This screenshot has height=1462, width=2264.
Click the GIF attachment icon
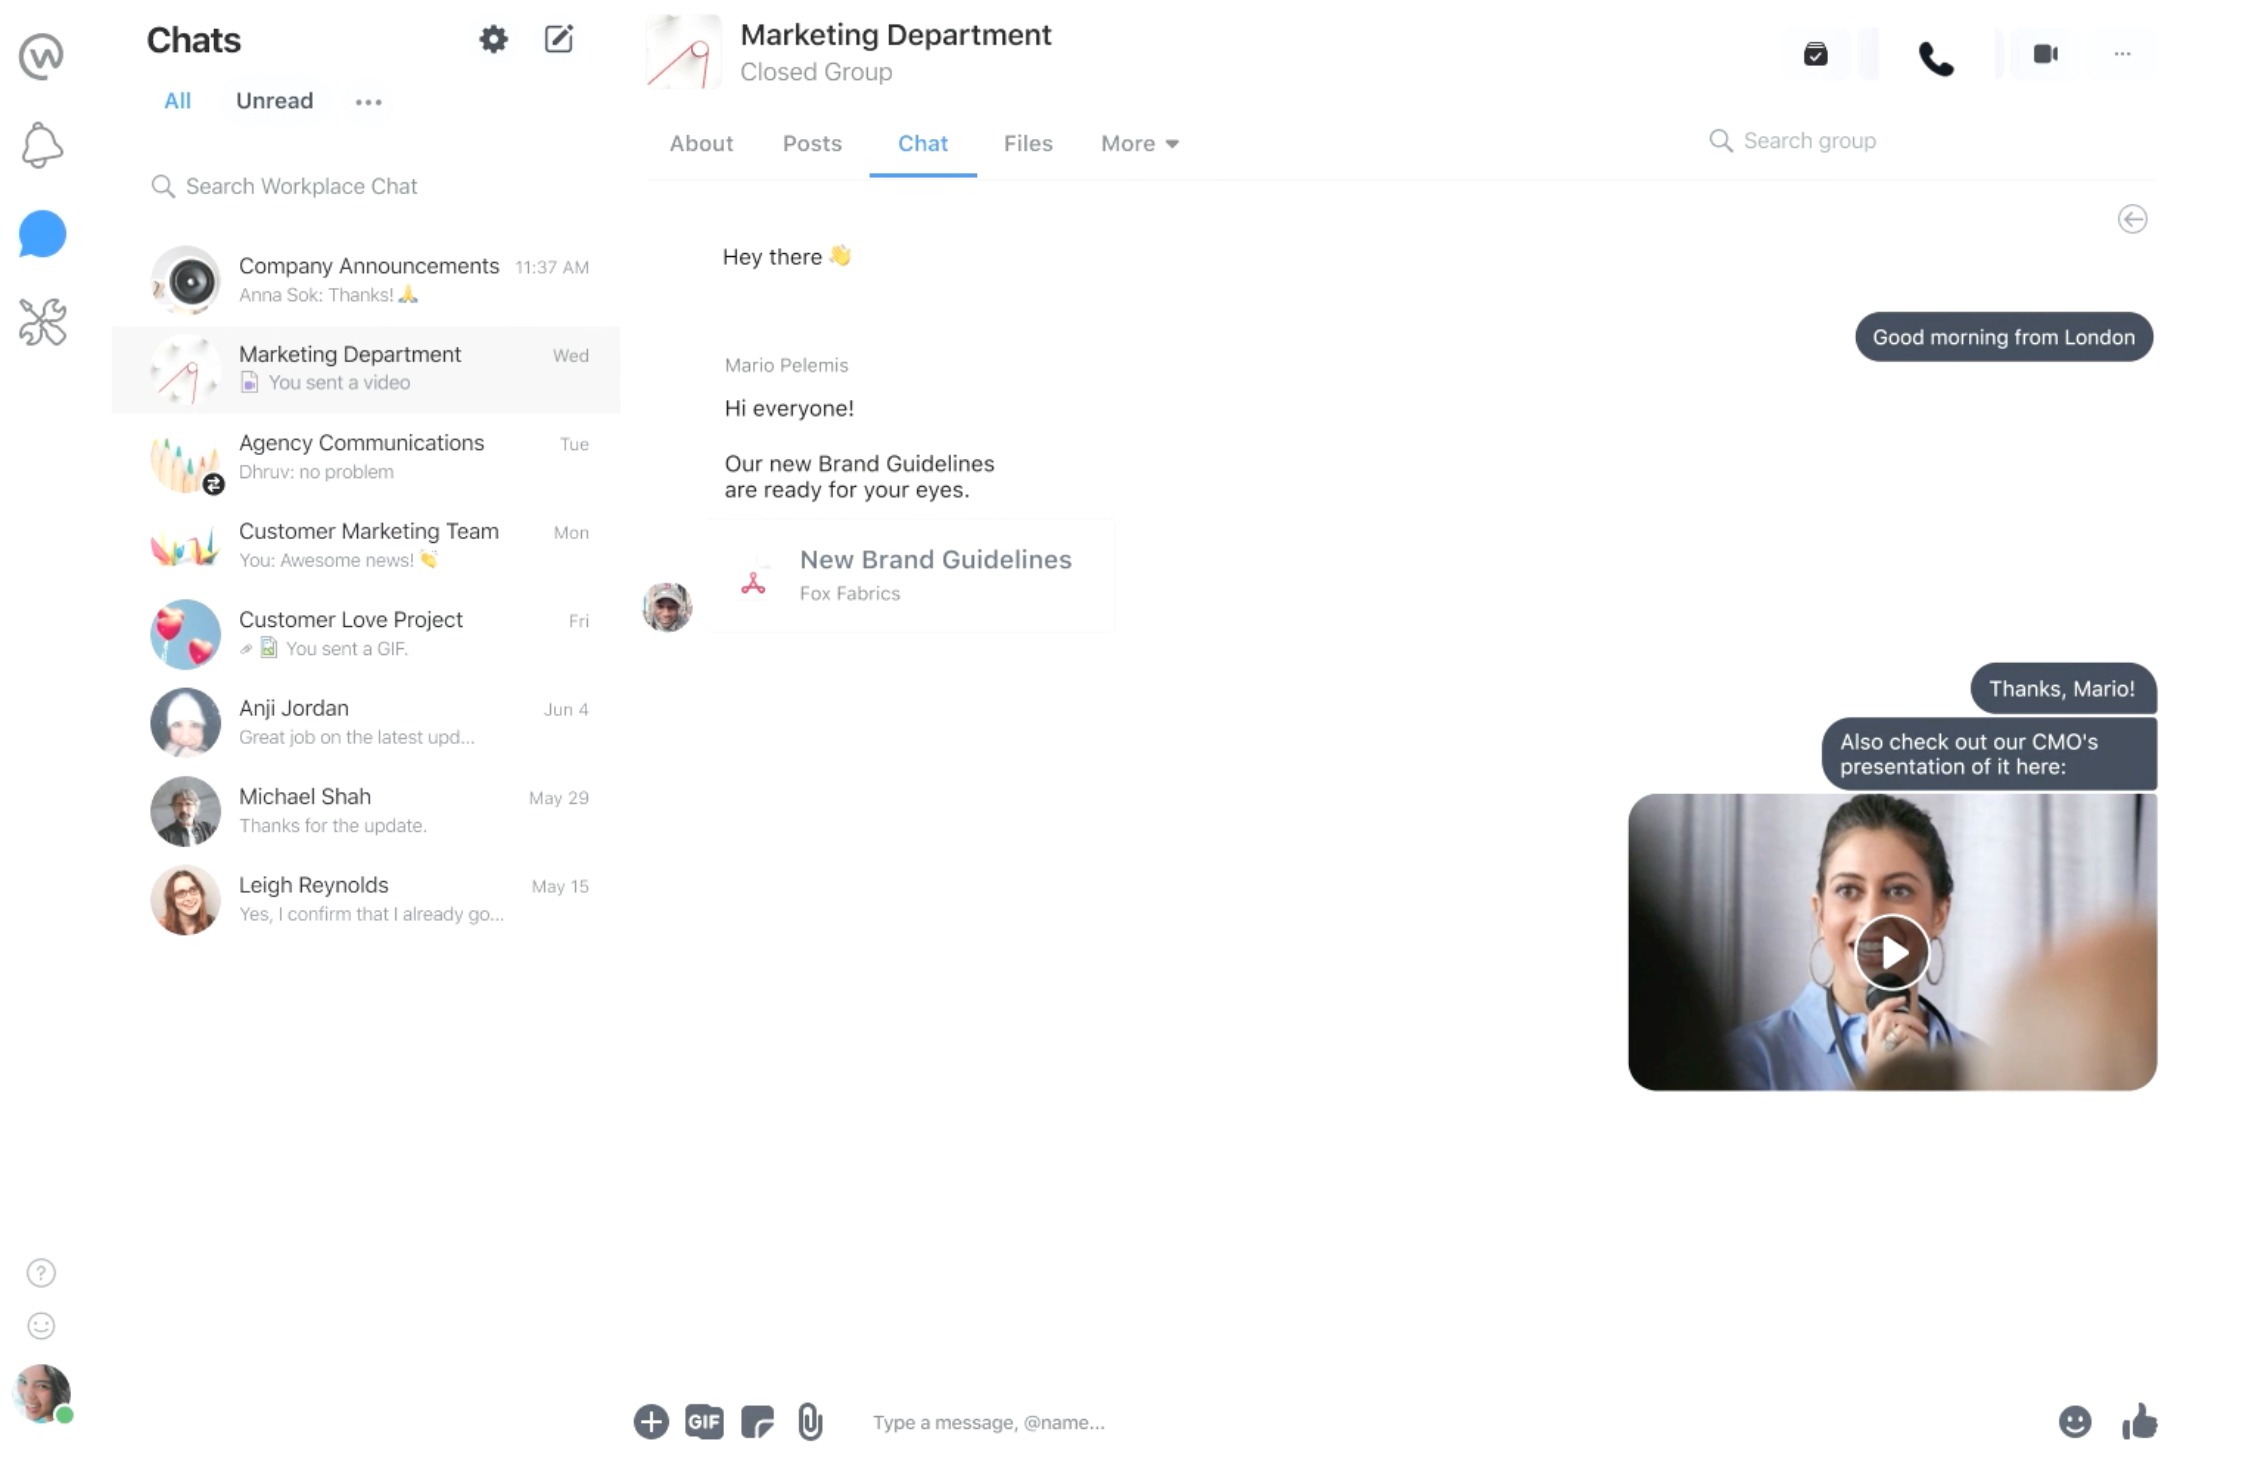[x=705, y=1422]
